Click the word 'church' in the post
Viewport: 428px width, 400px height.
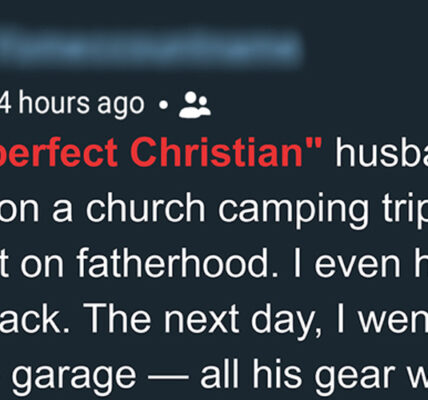[x=145, y=207]
